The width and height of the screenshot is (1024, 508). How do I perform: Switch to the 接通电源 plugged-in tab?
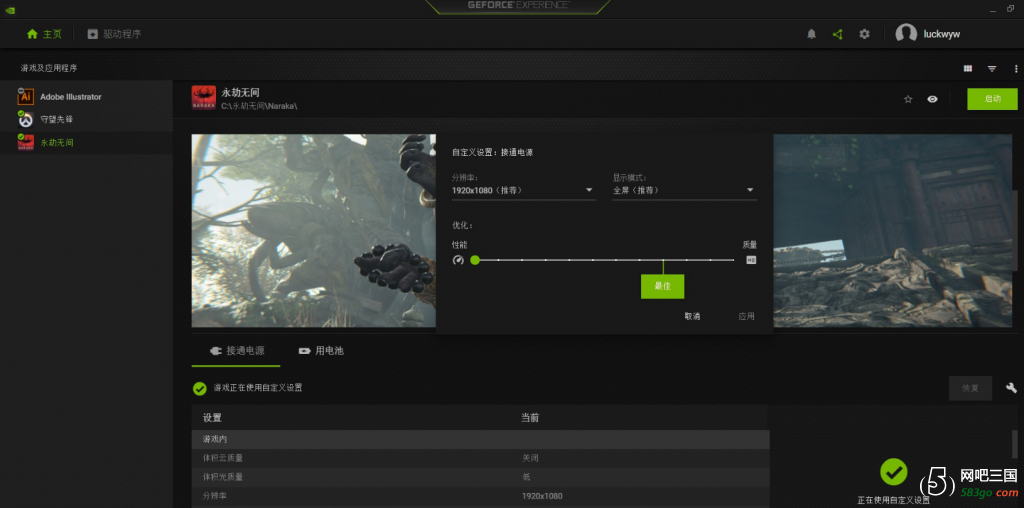pyautogui.click(x=236, y=351)
